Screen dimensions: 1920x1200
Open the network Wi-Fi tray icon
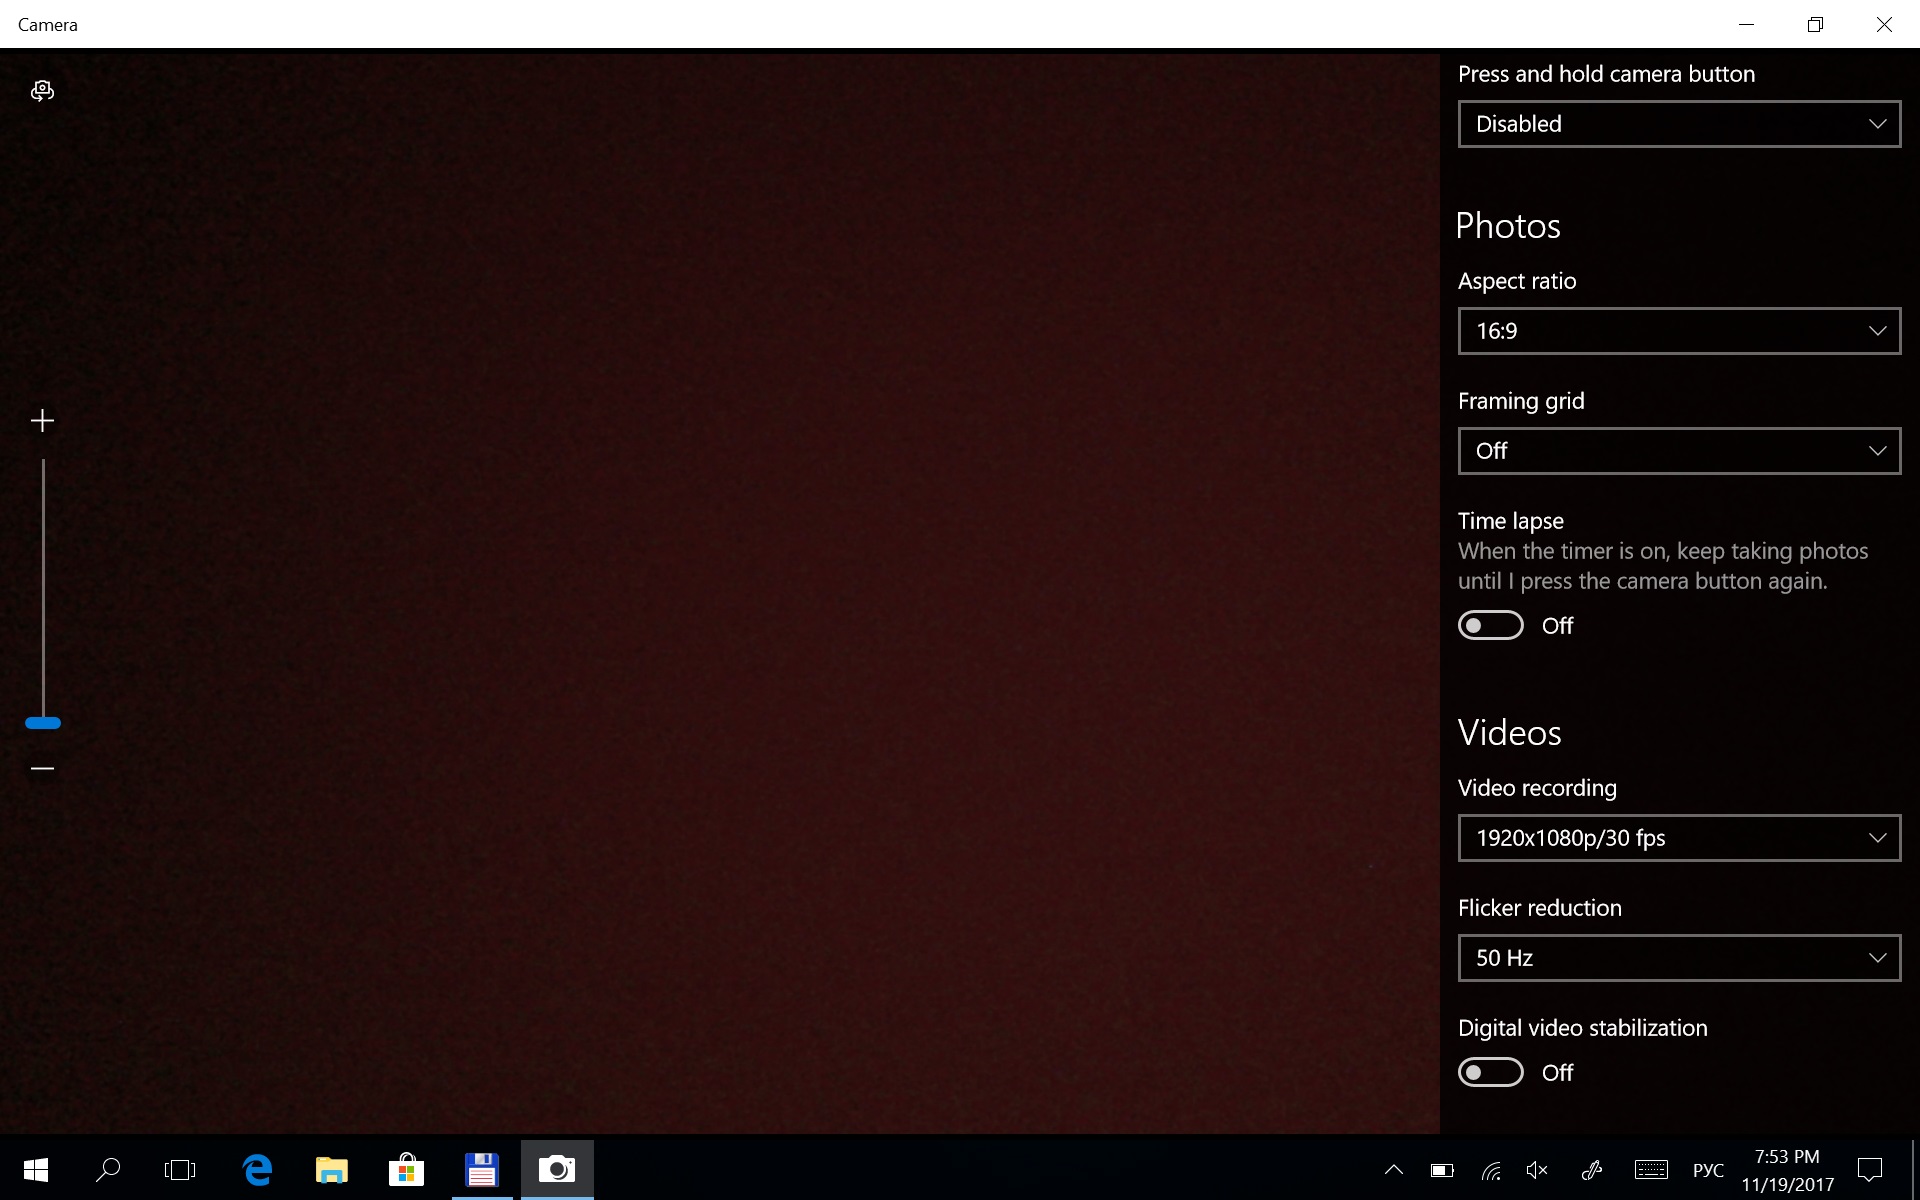pos(1491,1170)
